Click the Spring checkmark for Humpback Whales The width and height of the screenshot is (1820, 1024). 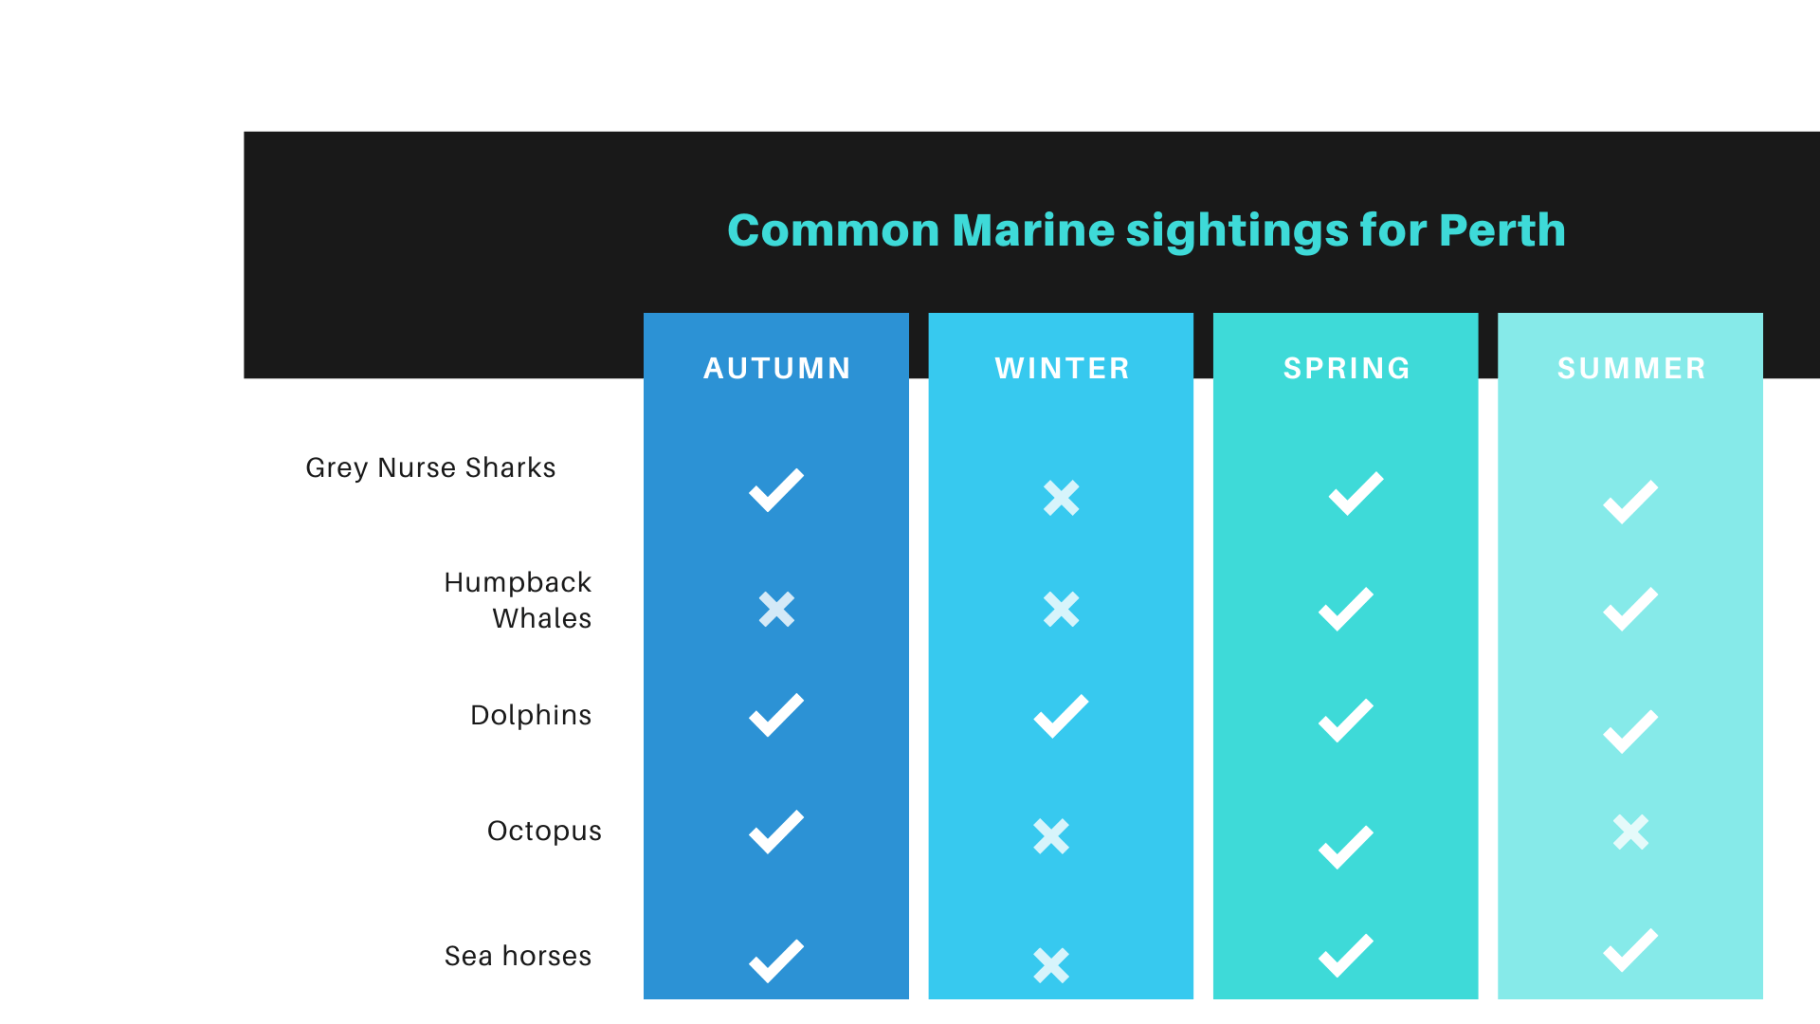coord(1345,609)
